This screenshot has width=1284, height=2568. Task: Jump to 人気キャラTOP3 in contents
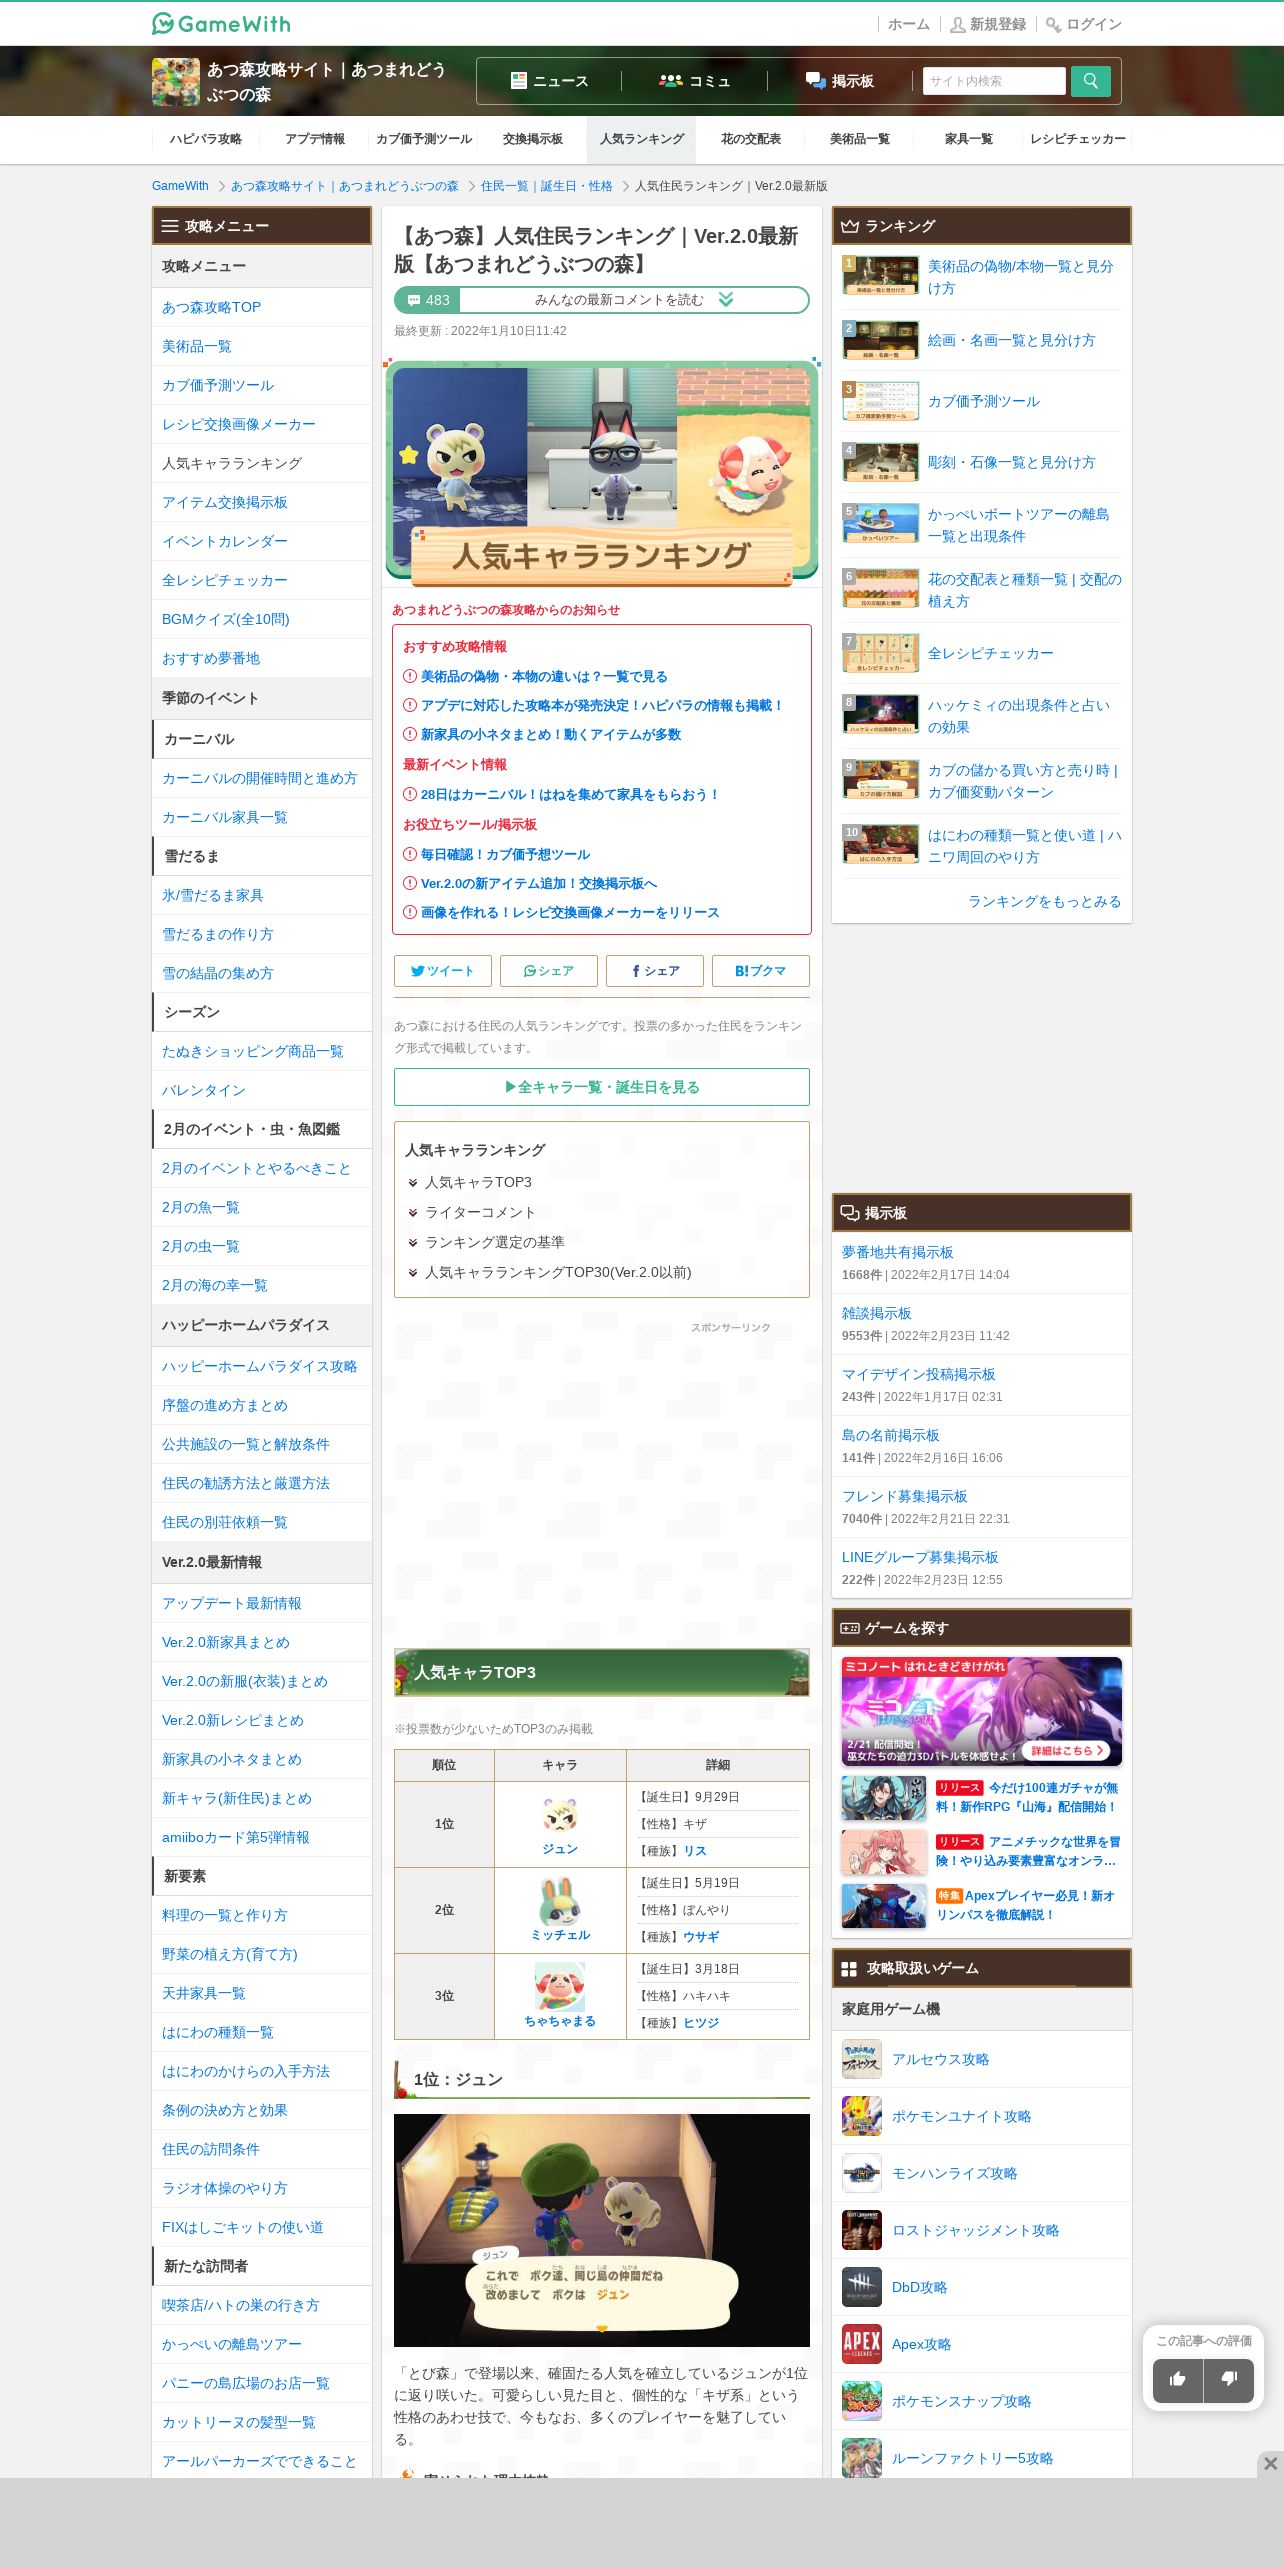point(478,1182)
